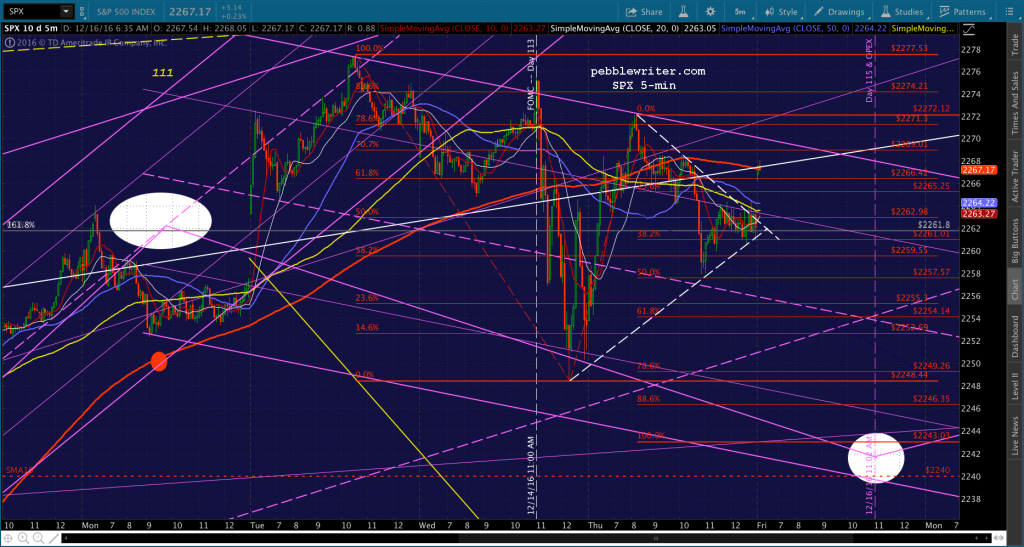The image size is (1024, 547).
Task: Open the Level II side tab
Action: tap(1016, 386)
